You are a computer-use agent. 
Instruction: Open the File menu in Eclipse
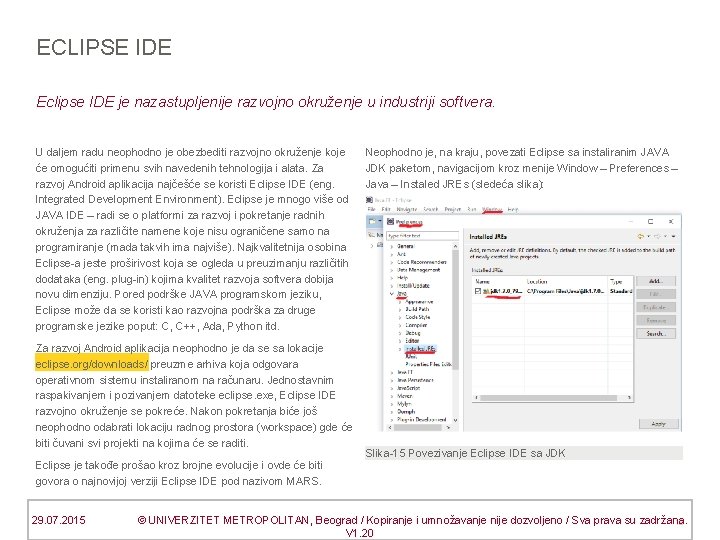click(x=371, y=209)
